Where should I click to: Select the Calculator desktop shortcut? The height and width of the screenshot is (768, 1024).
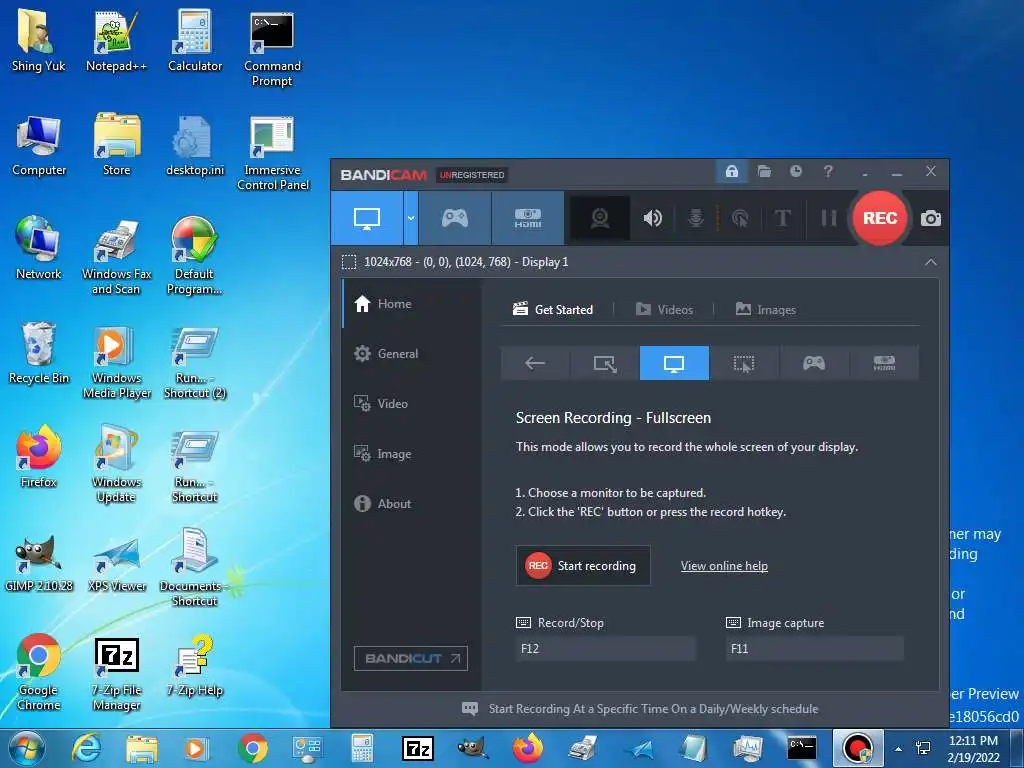point(195,42)
